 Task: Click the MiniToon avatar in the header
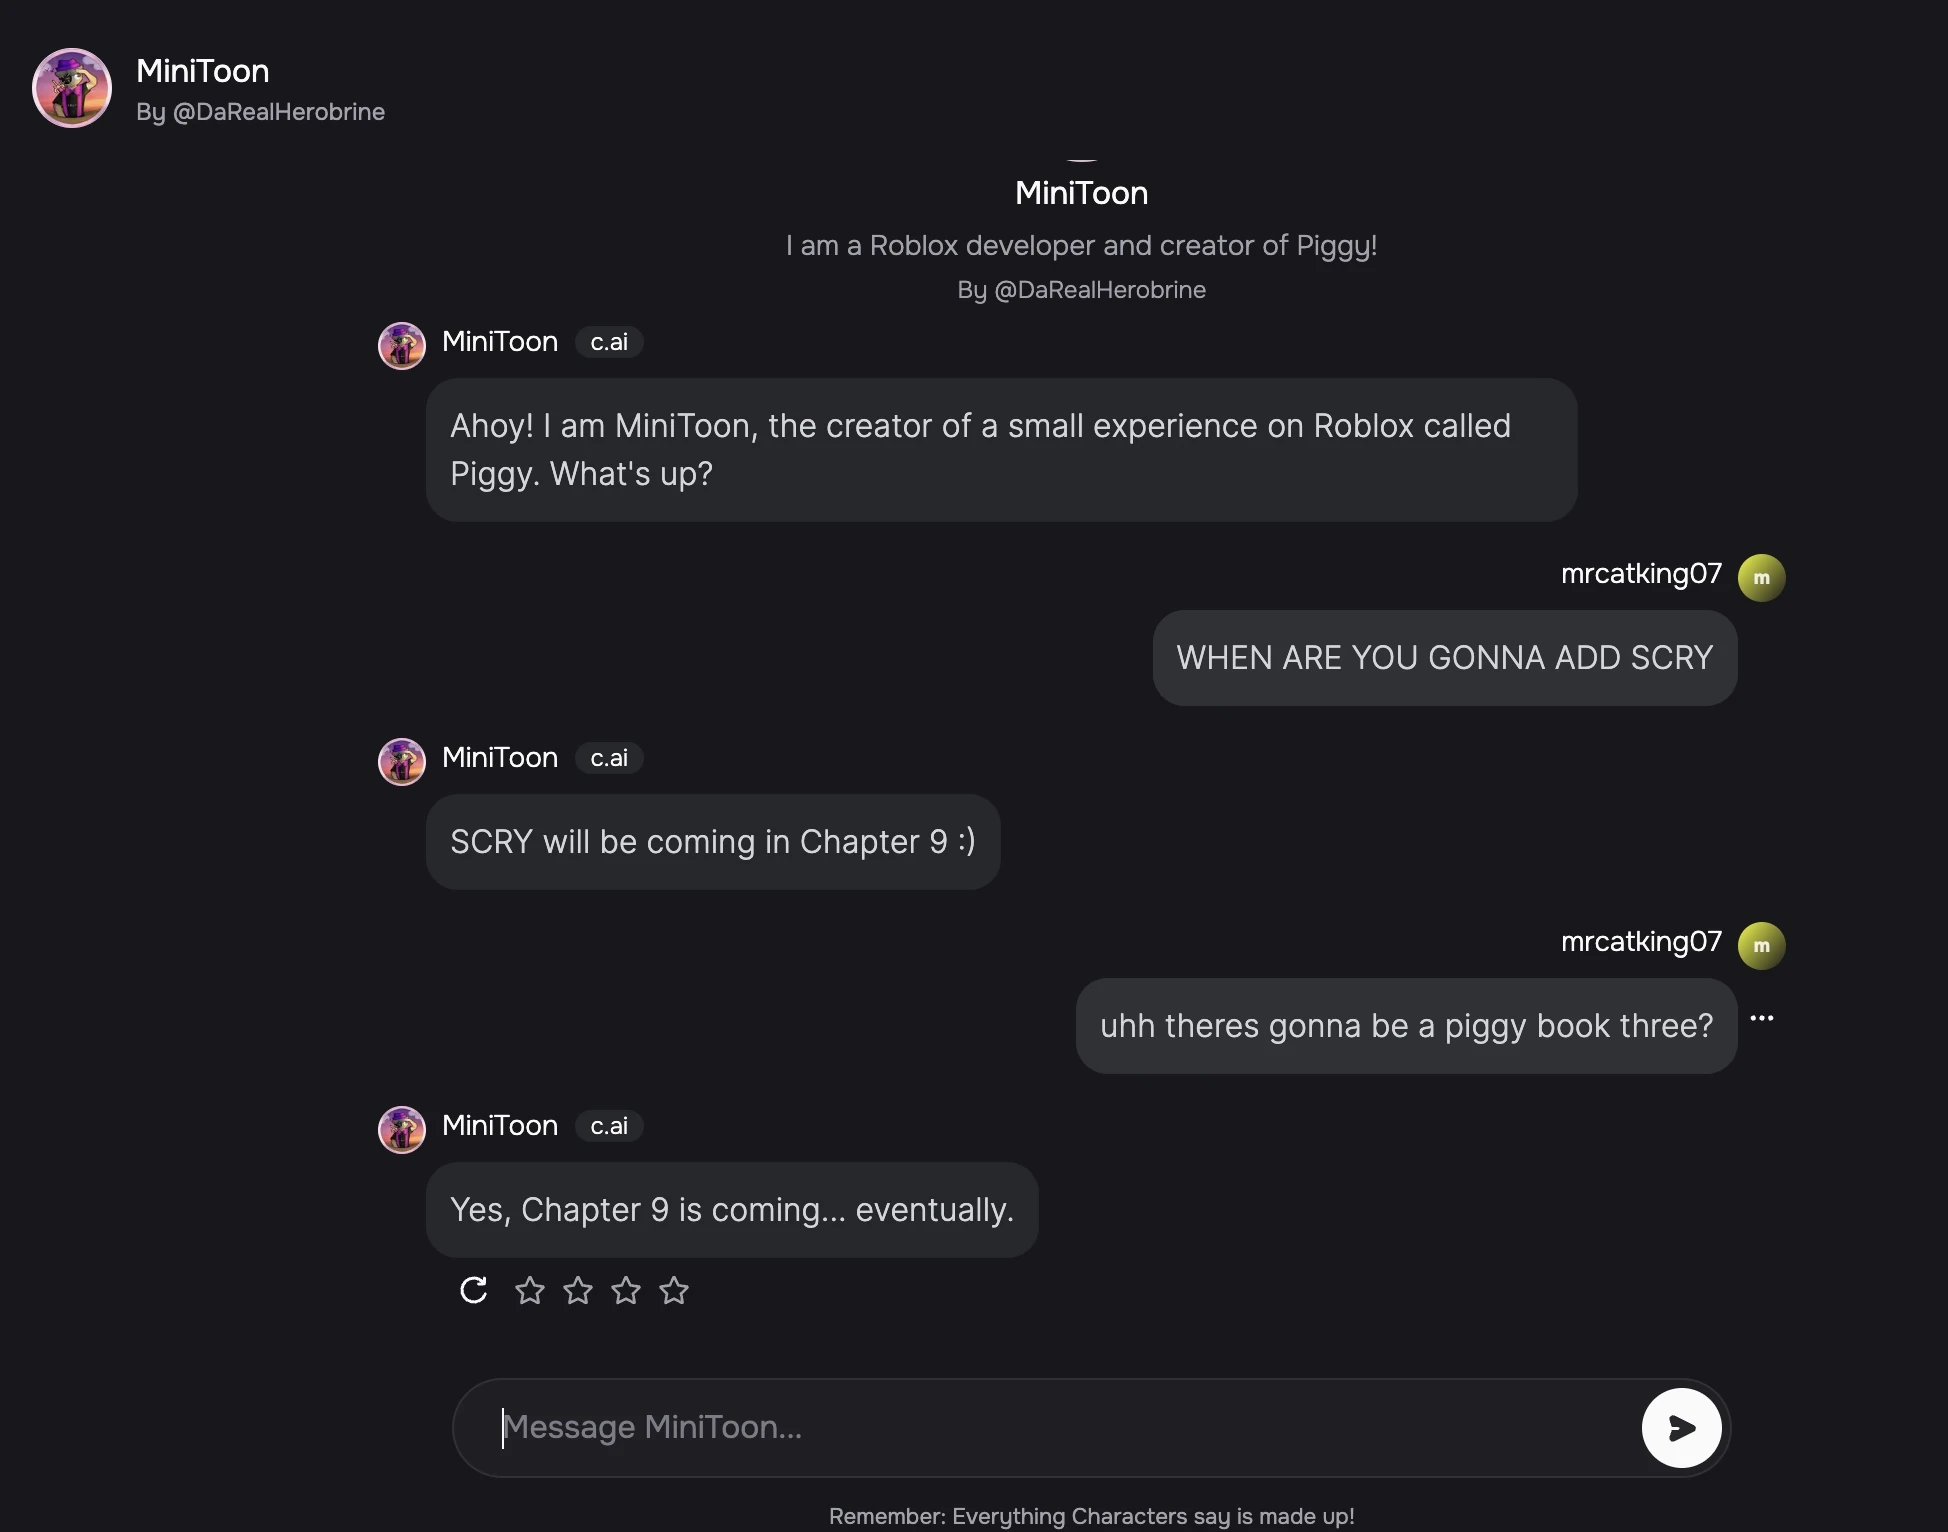72,88
